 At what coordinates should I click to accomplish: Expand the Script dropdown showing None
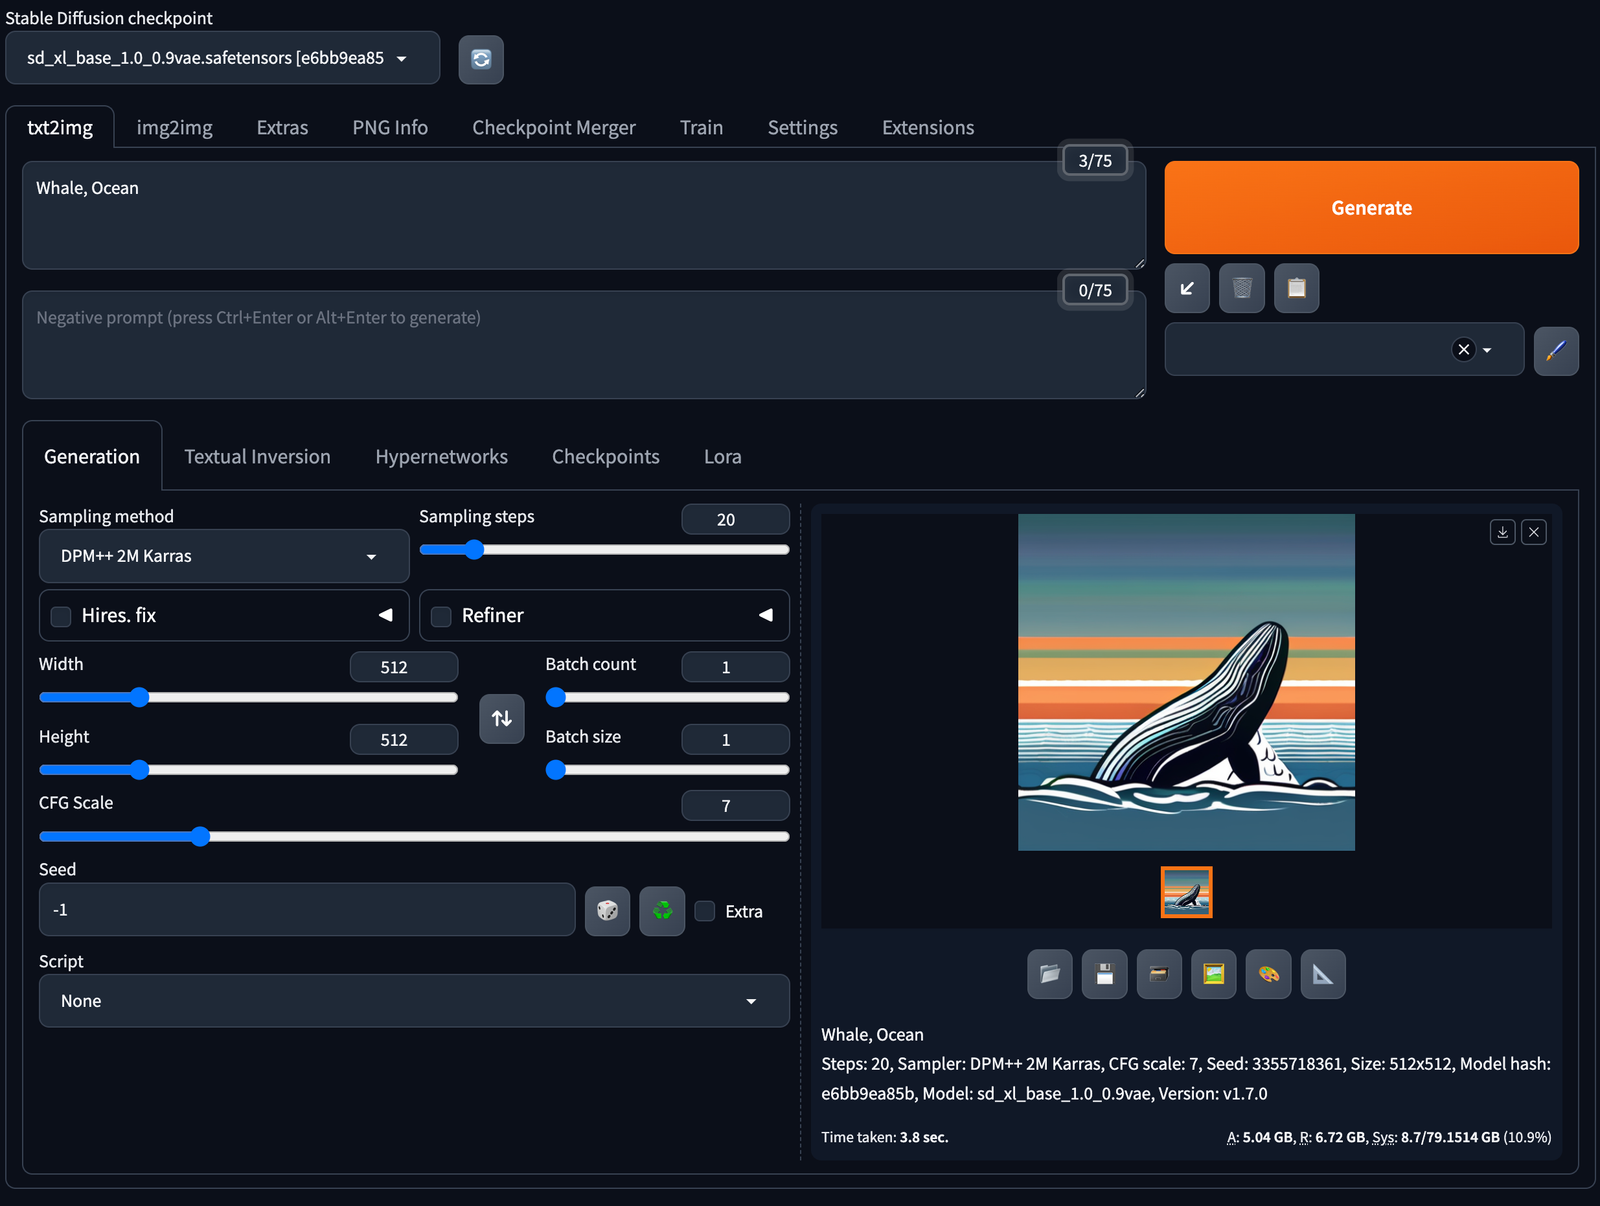point(414,1001)
